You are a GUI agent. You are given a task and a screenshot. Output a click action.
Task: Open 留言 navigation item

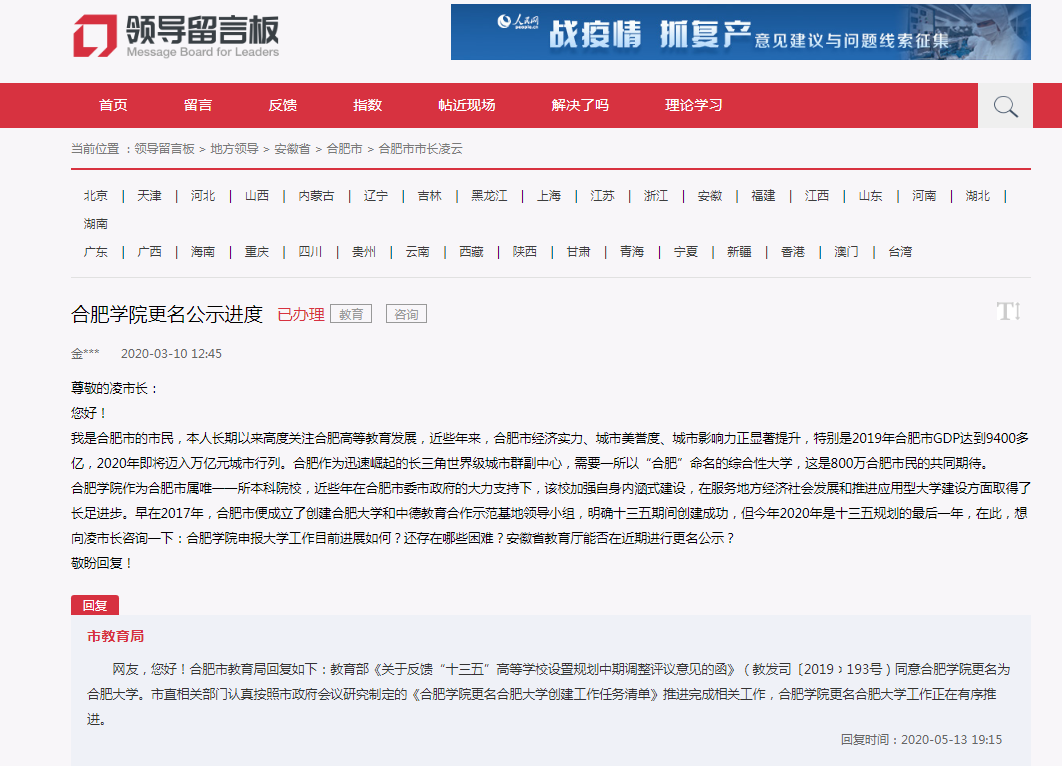198,105
